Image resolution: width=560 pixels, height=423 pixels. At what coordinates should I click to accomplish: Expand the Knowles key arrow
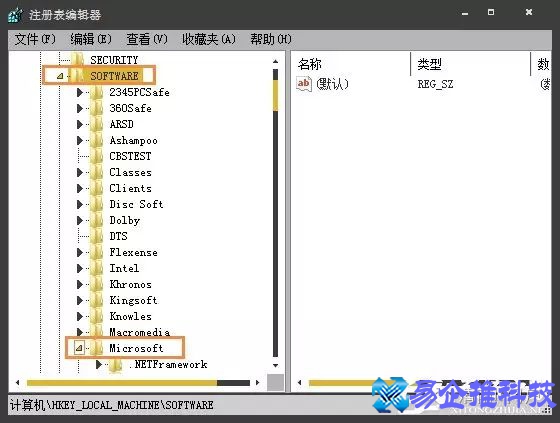(x=80, y=317)
